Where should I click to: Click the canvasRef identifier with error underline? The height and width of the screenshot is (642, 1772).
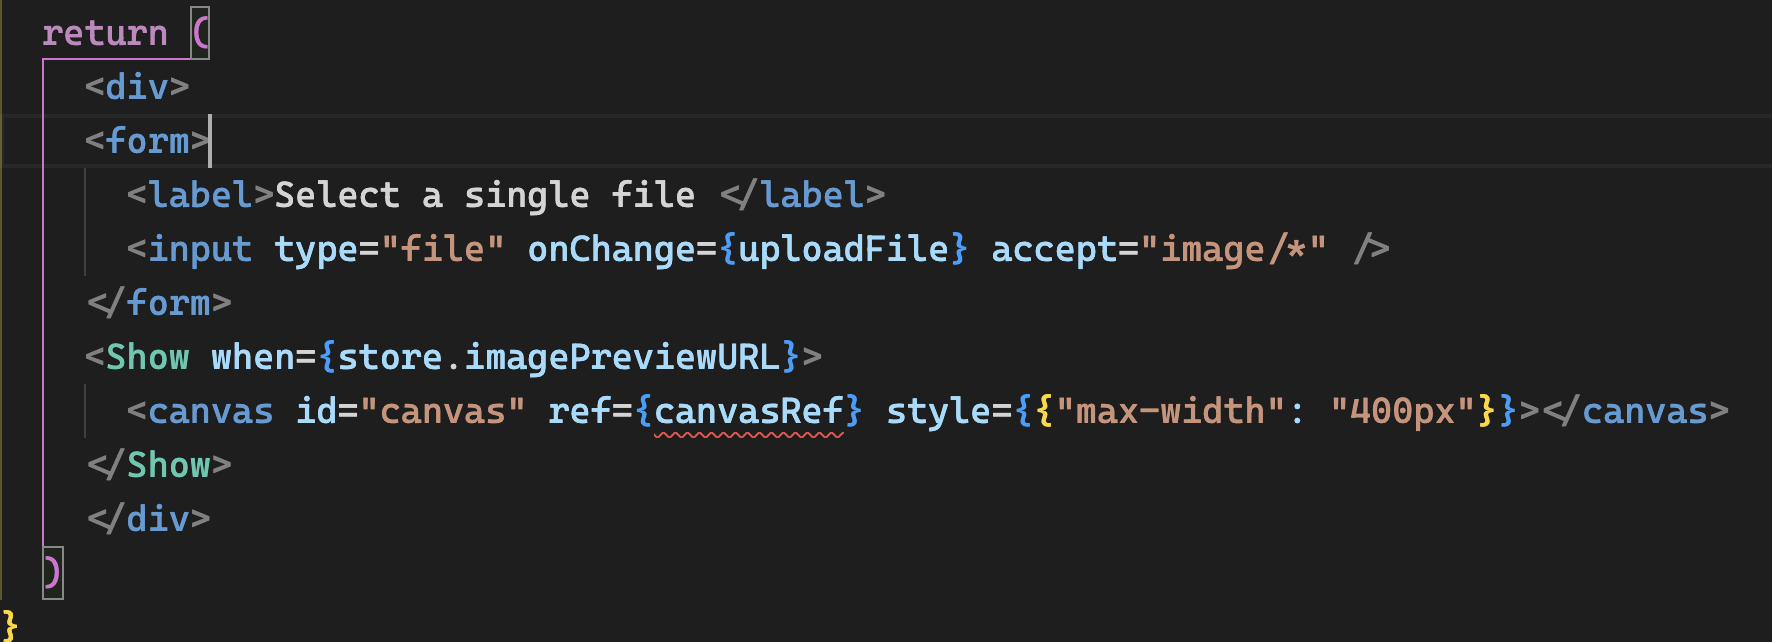[749, 411]
